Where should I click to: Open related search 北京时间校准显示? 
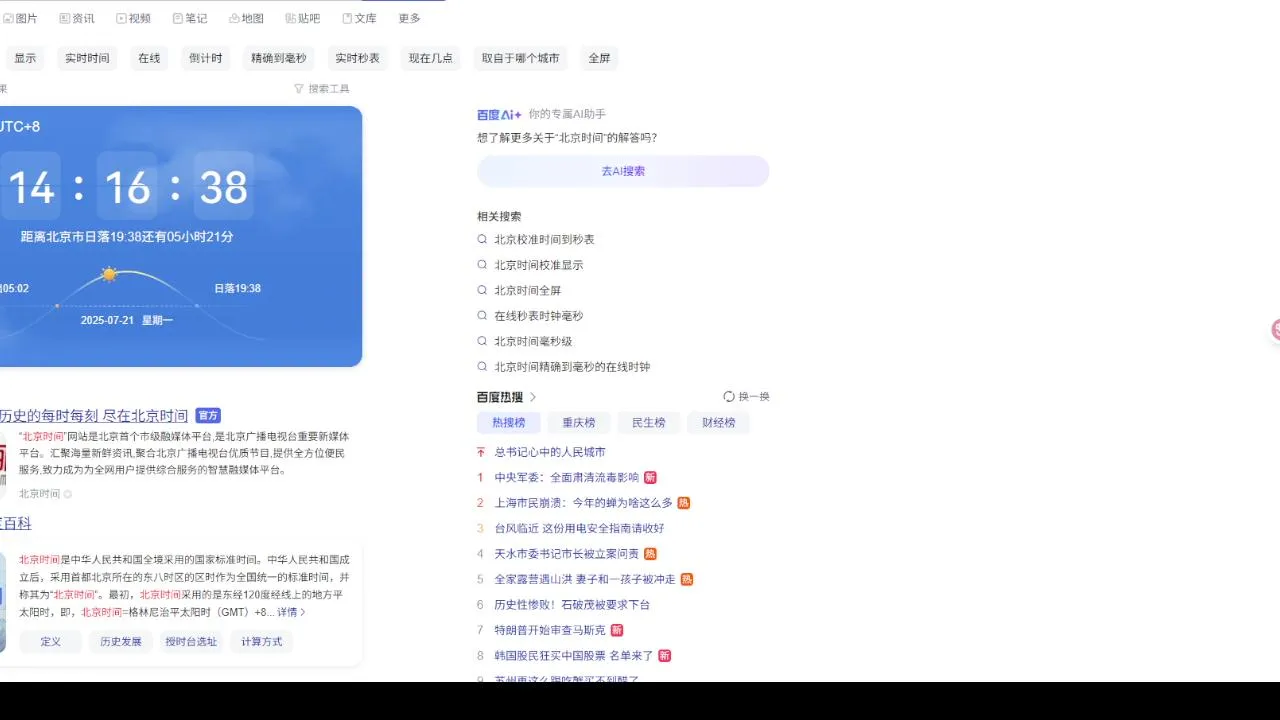[538, 265]
